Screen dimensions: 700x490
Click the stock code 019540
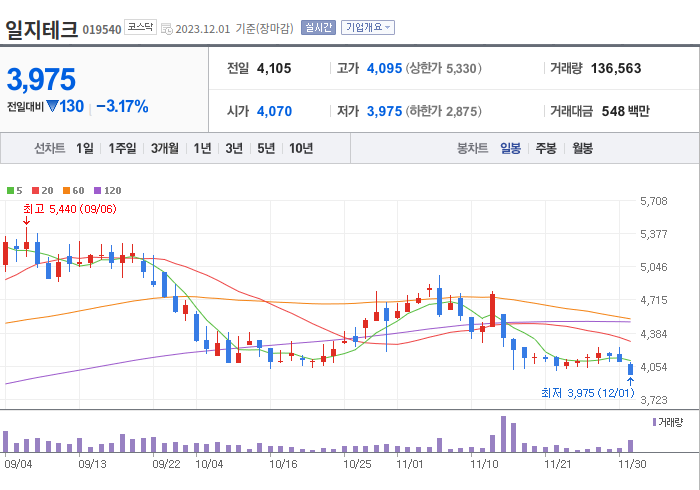tap(102, 30)
